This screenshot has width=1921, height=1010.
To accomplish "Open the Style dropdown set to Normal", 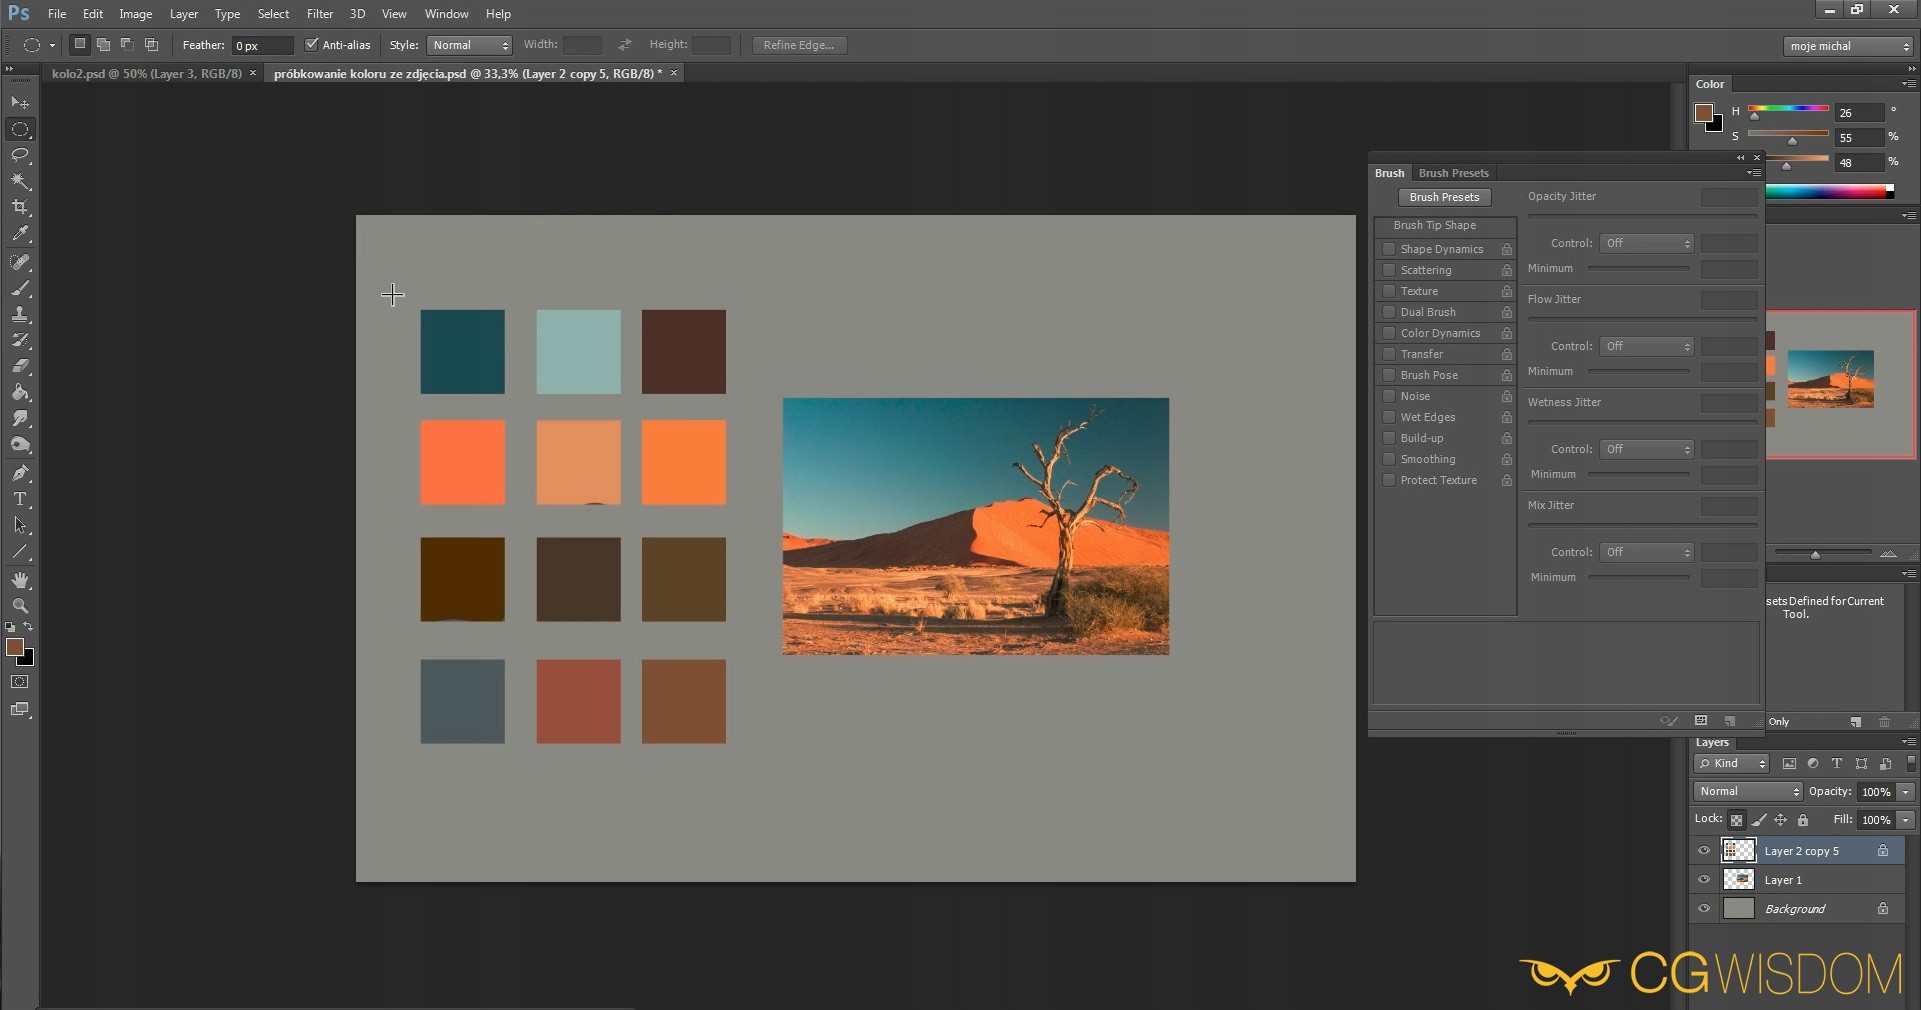I will [469, 45].
